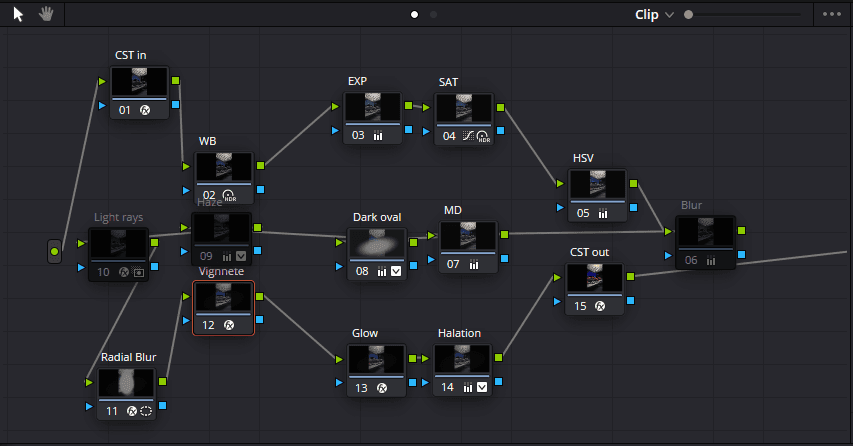Select the hand pan tool
Screen dimensions: 853x446
tap(46, 14)
